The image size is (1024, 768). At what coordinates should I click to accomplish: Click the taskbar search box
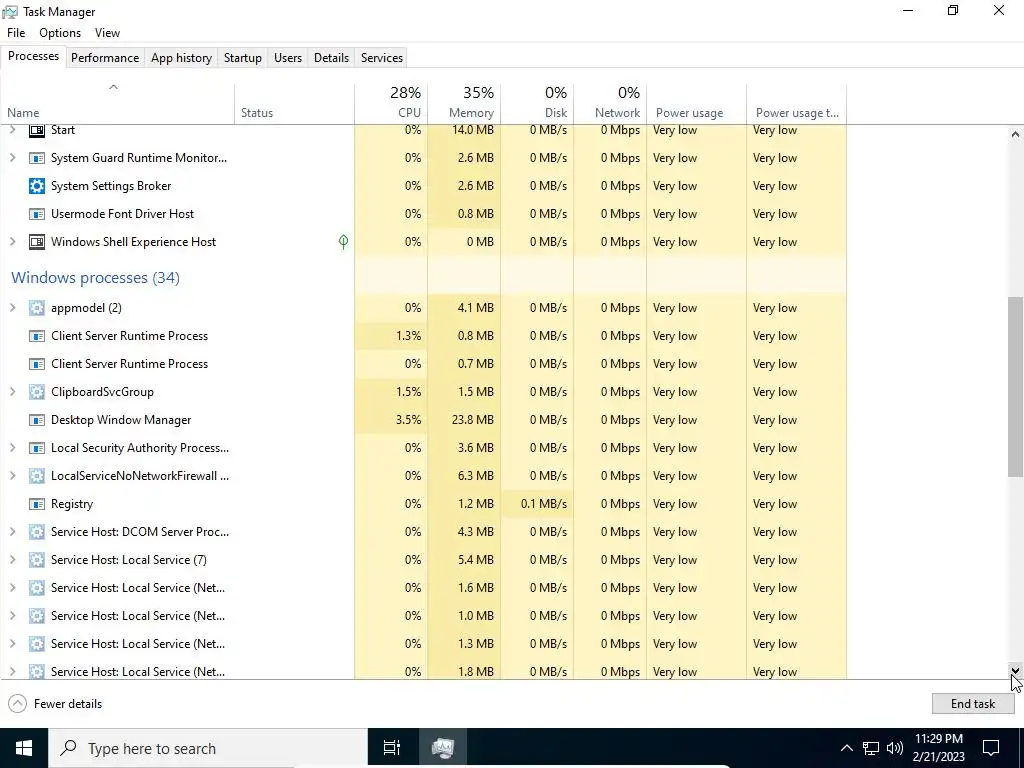(x=208, y=748)
